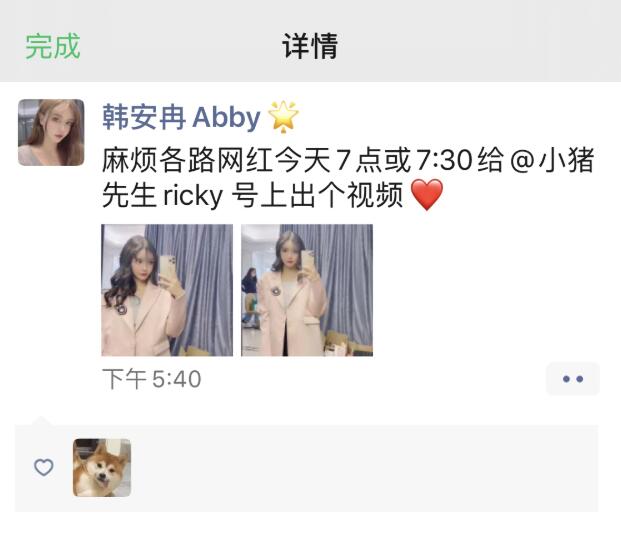Viewport: 621px width, 534px height.
Task: Open 韩安冉 Abby's profile avatar
Action: pyautogui.click(x=51, y=132)
